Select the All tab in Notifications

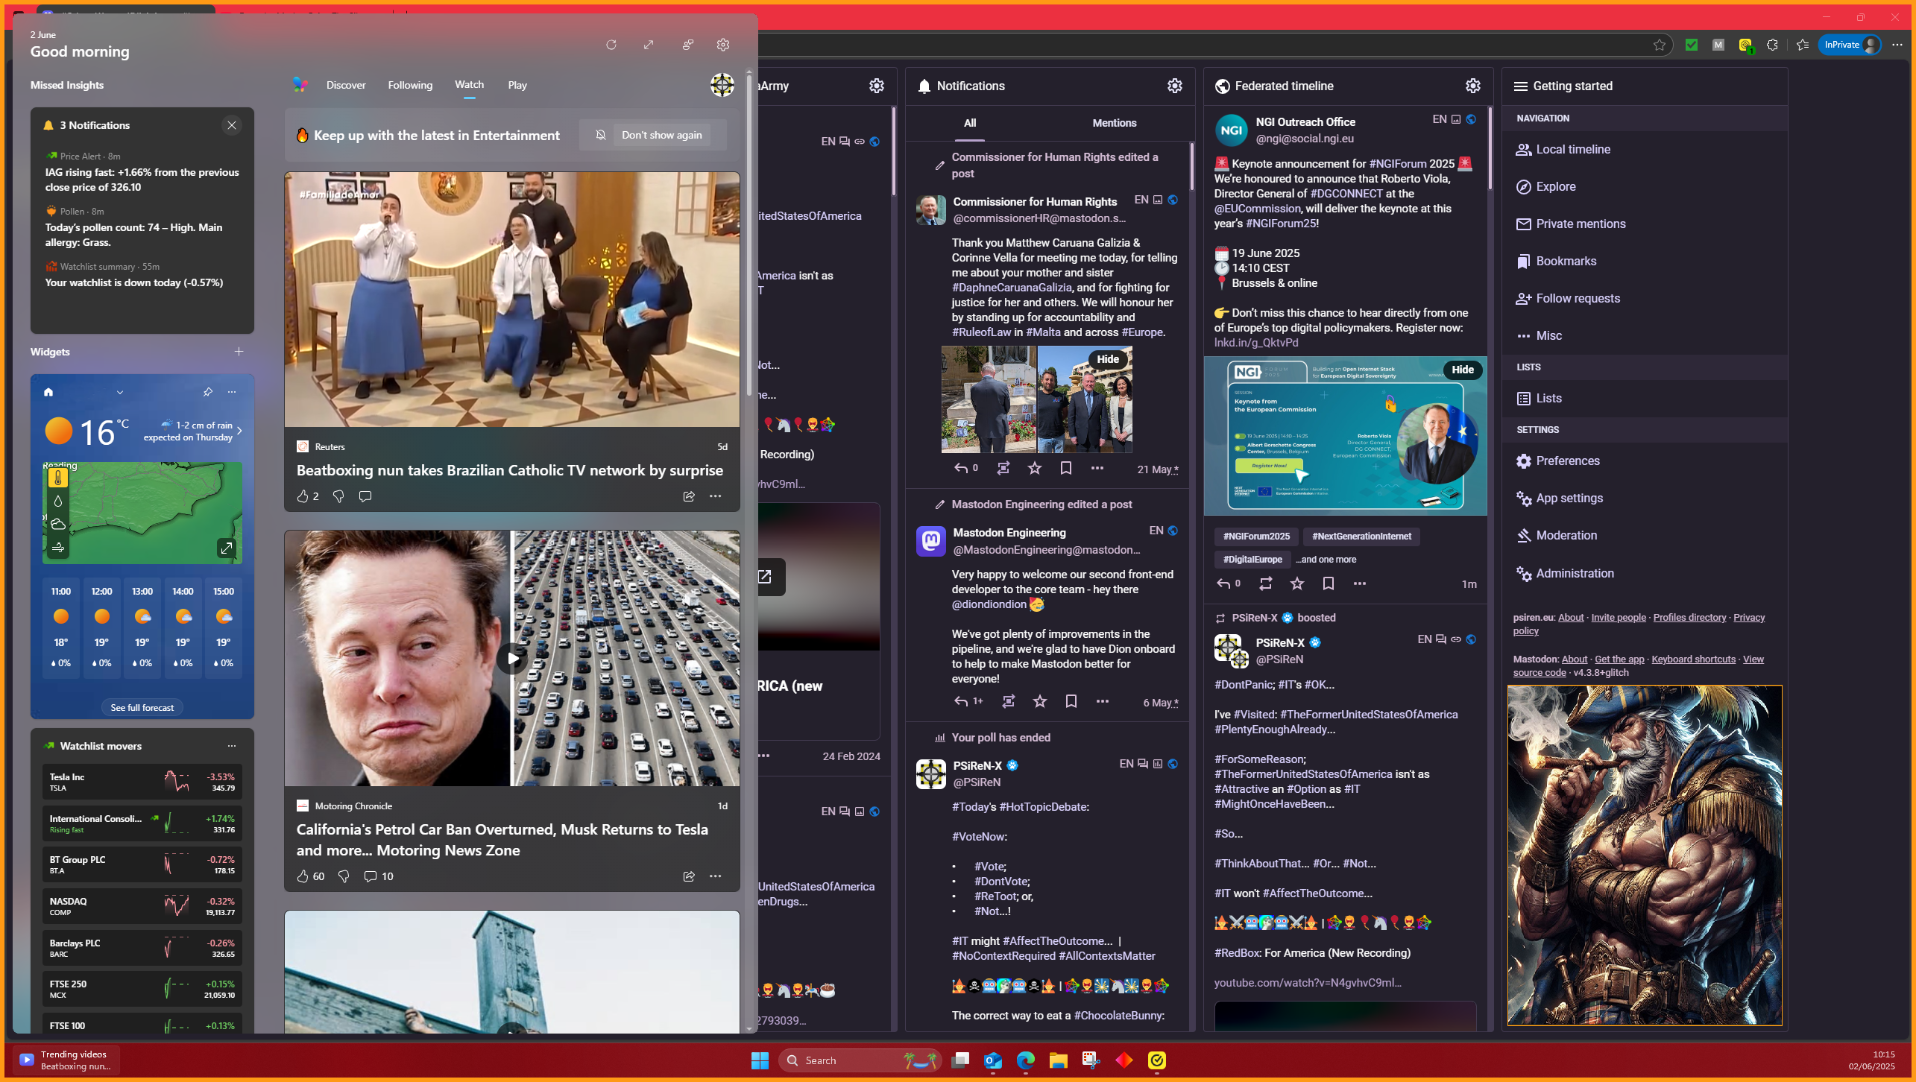(970, 123)
